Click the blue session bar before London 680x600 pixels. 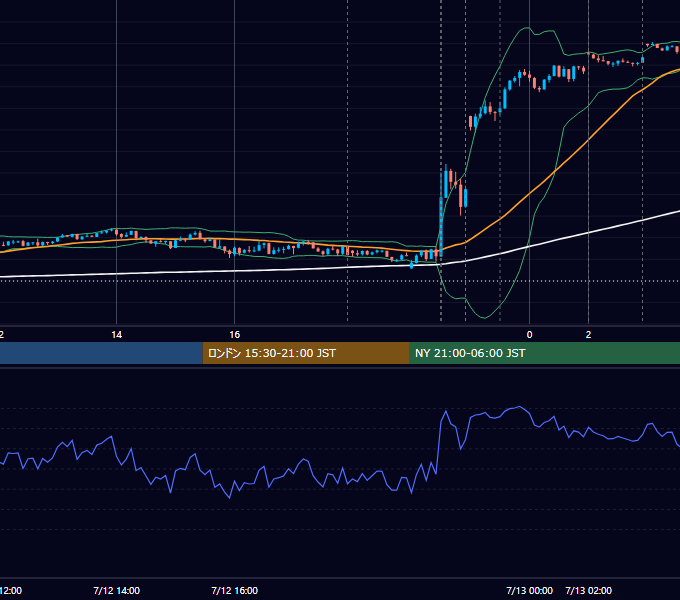pyautogui.click(x=101, y=353)
